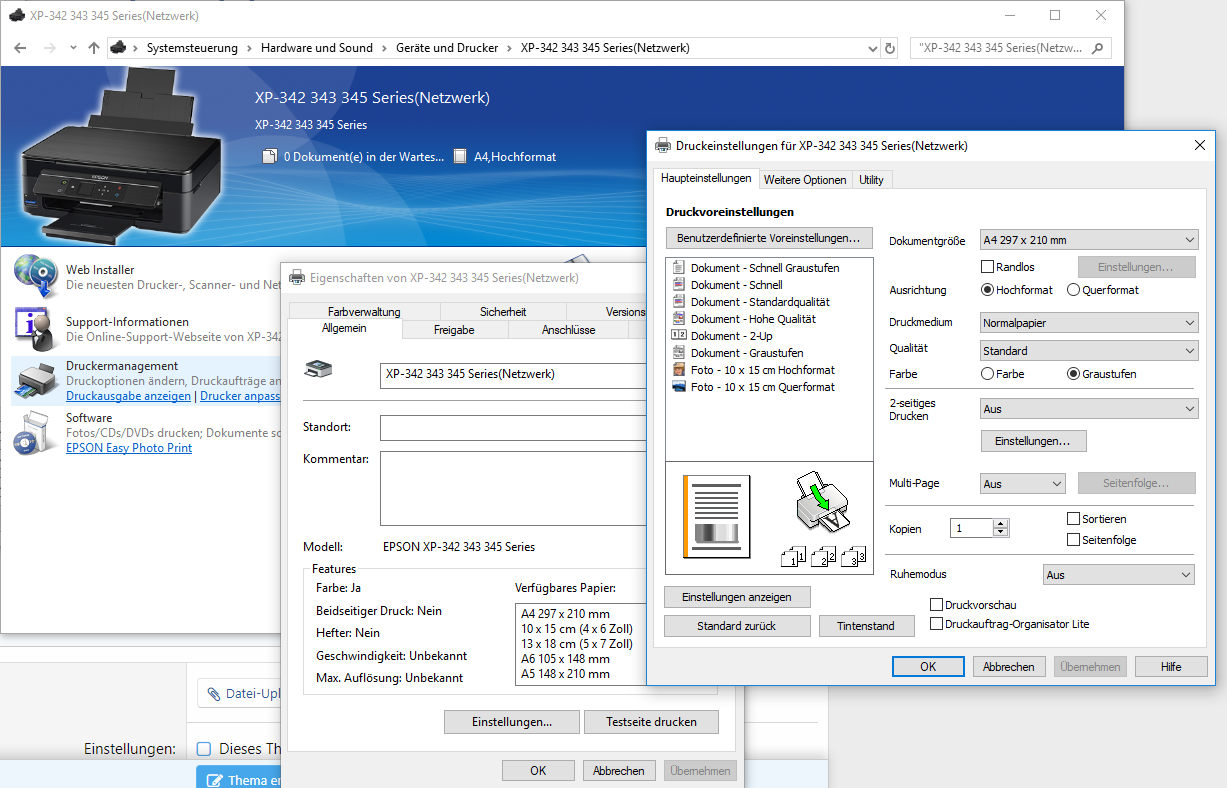Click the Druckermanagement printer icon
This screenshot has width=1227, height=788.
(36, 381)
